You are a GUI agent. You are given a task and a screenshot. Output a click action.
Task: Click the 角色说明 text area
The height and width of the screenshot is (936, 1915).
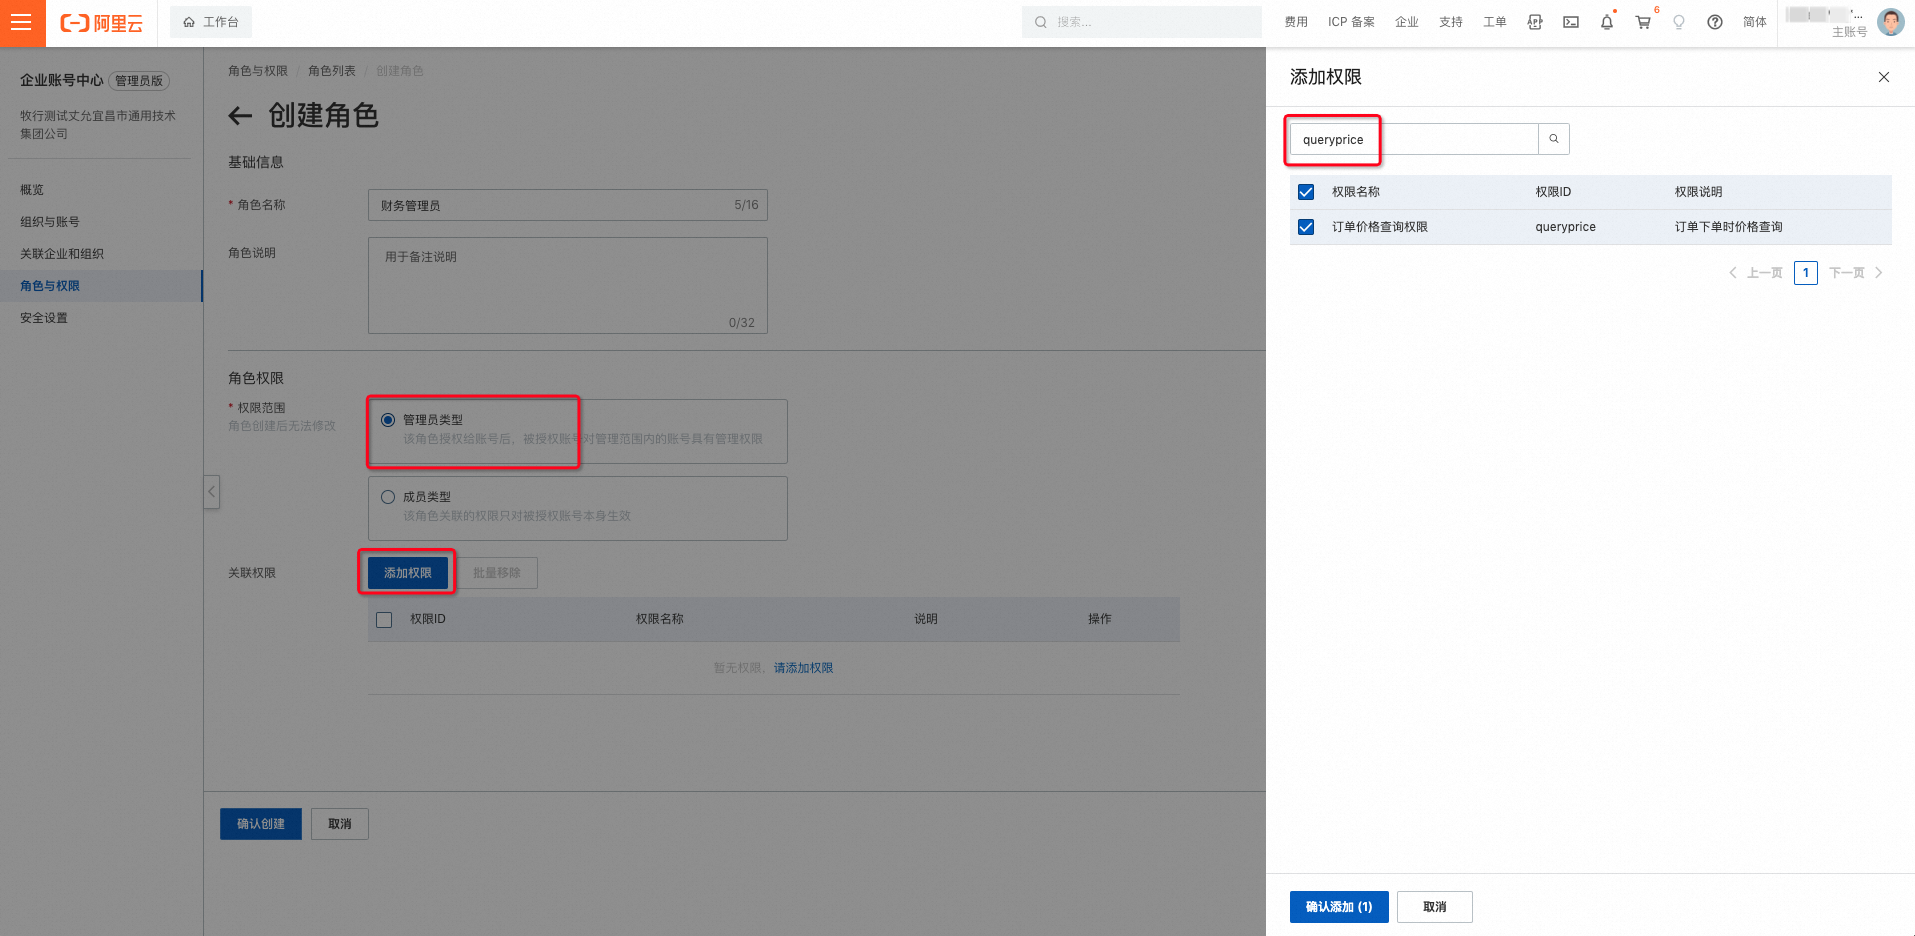[567, 285]
